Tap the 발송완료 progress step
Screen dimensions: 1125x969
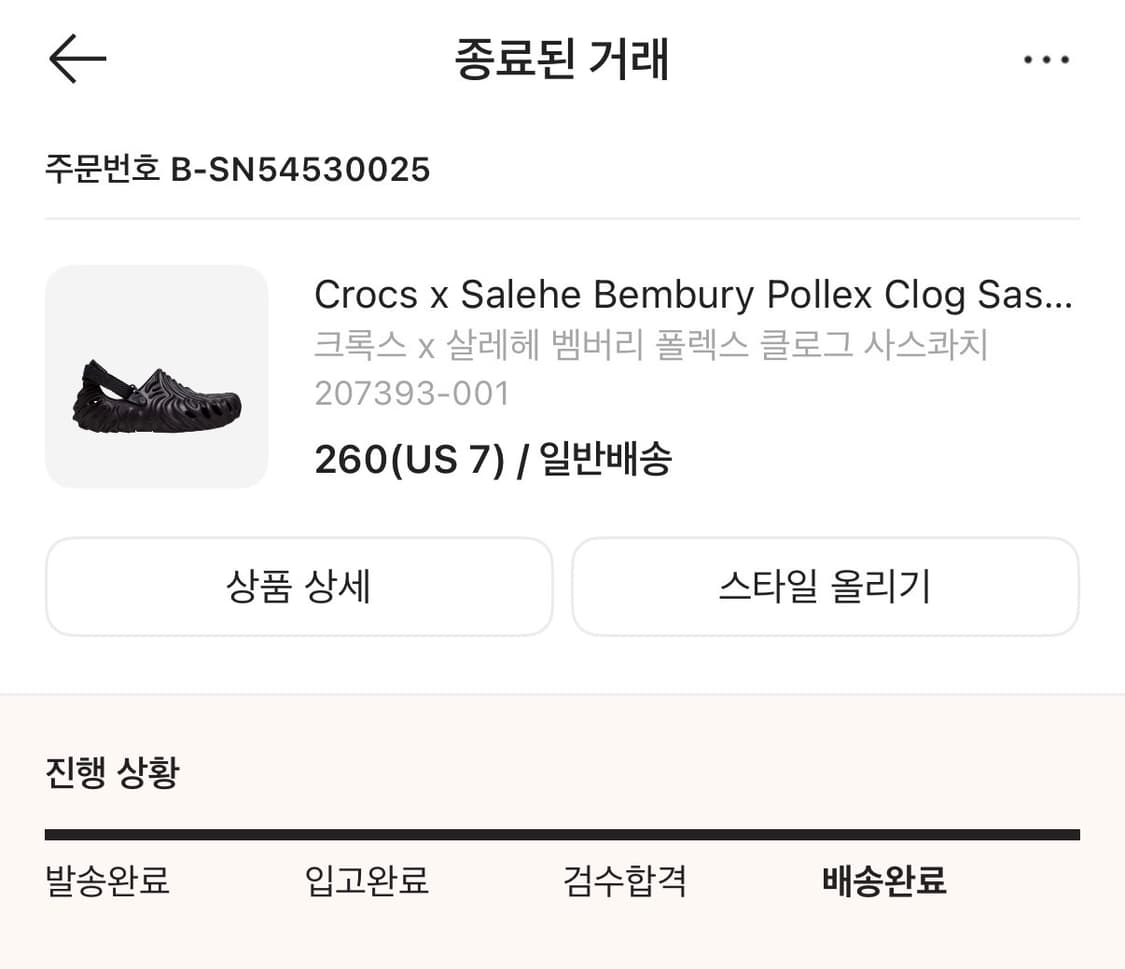point(105,881)
